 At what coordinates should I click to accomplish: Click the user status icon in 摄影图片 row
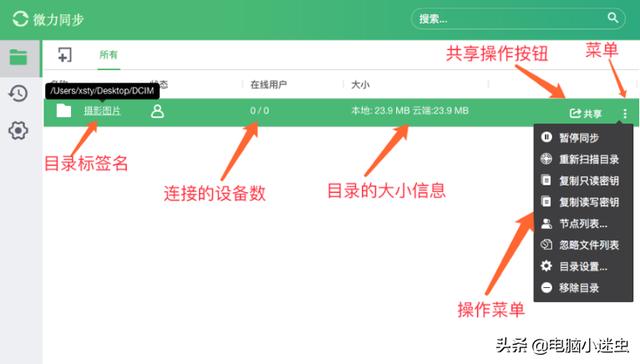[x=158, y=111]
